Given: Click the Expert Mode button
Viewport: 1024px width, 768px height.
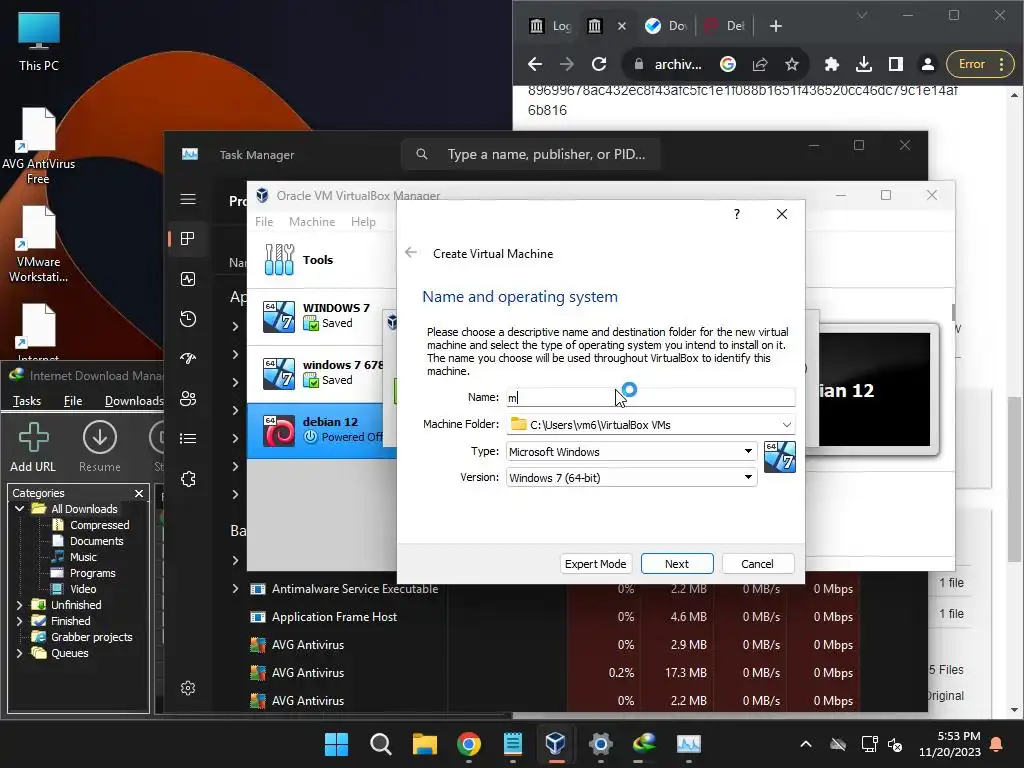Looking at the screenshot, I should [x=595, y=564].
